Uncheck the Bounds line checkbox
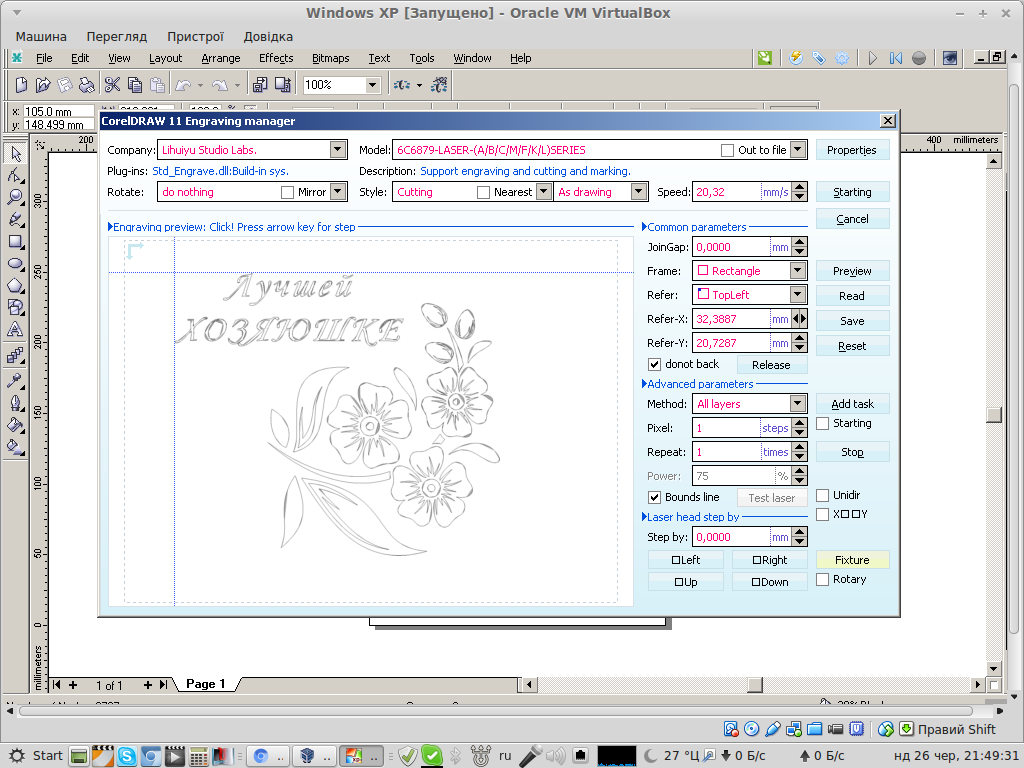The image size is (1024, 768). 654,498
